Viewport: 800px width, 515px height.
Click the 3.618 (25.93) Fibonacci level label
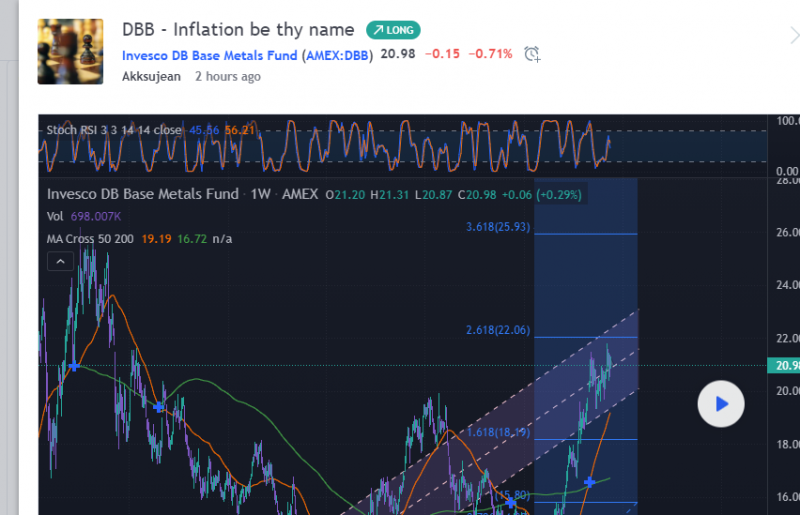498,227
